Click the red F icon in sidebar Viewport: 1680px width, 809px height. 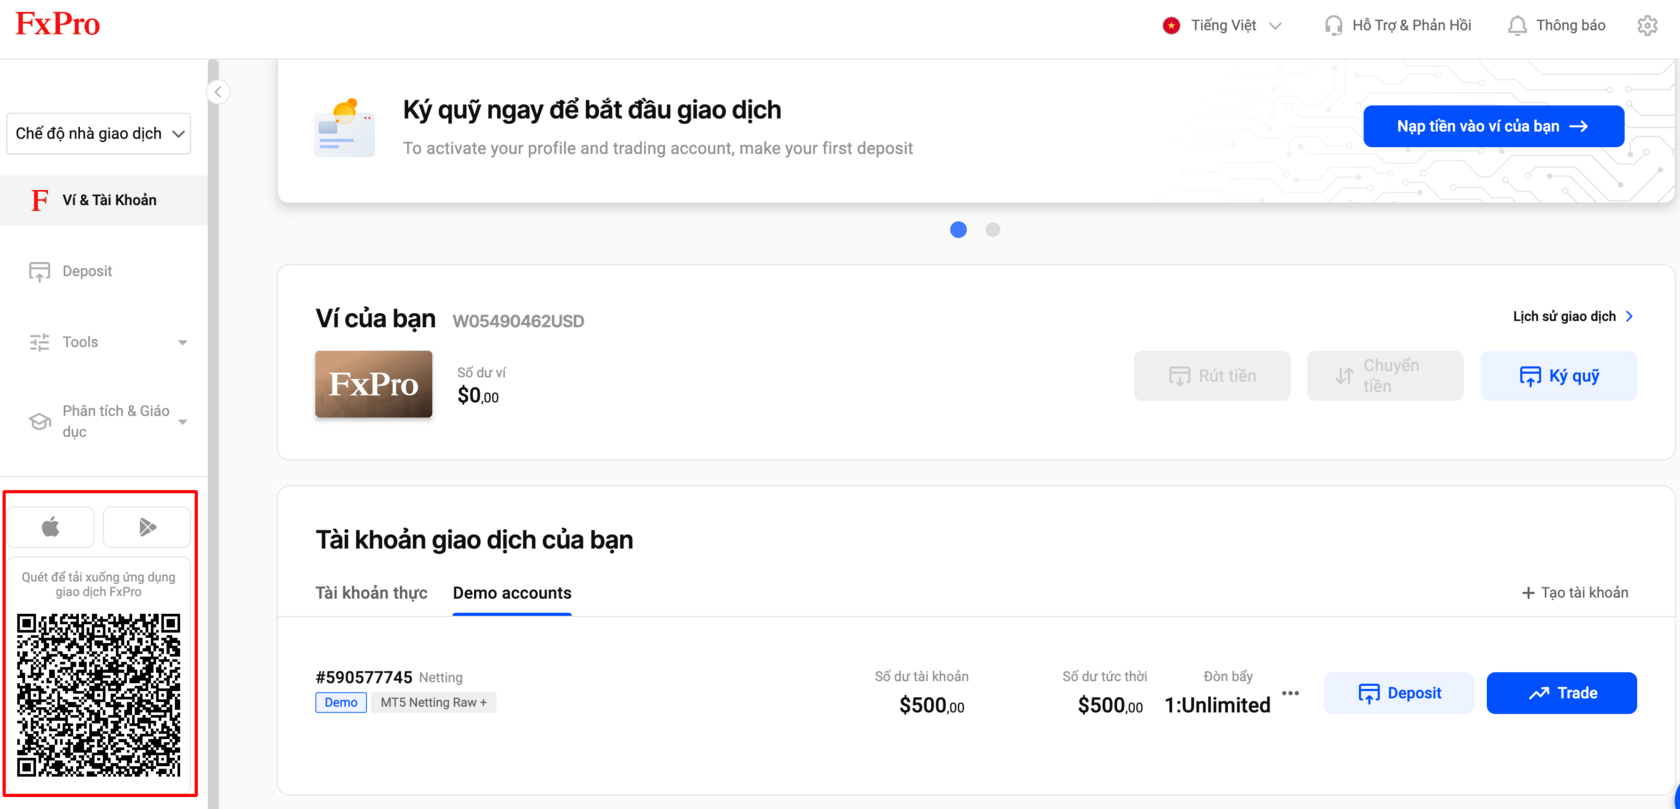coord(40,201)
